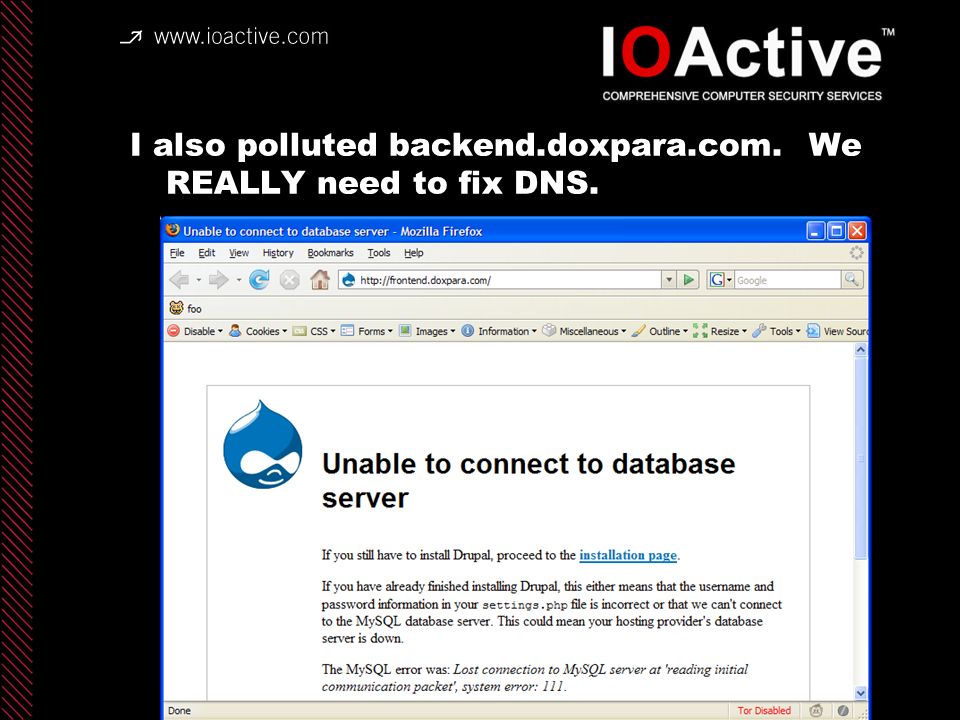Click the status bar icon right of Tor Disabled

click(816, 710)
